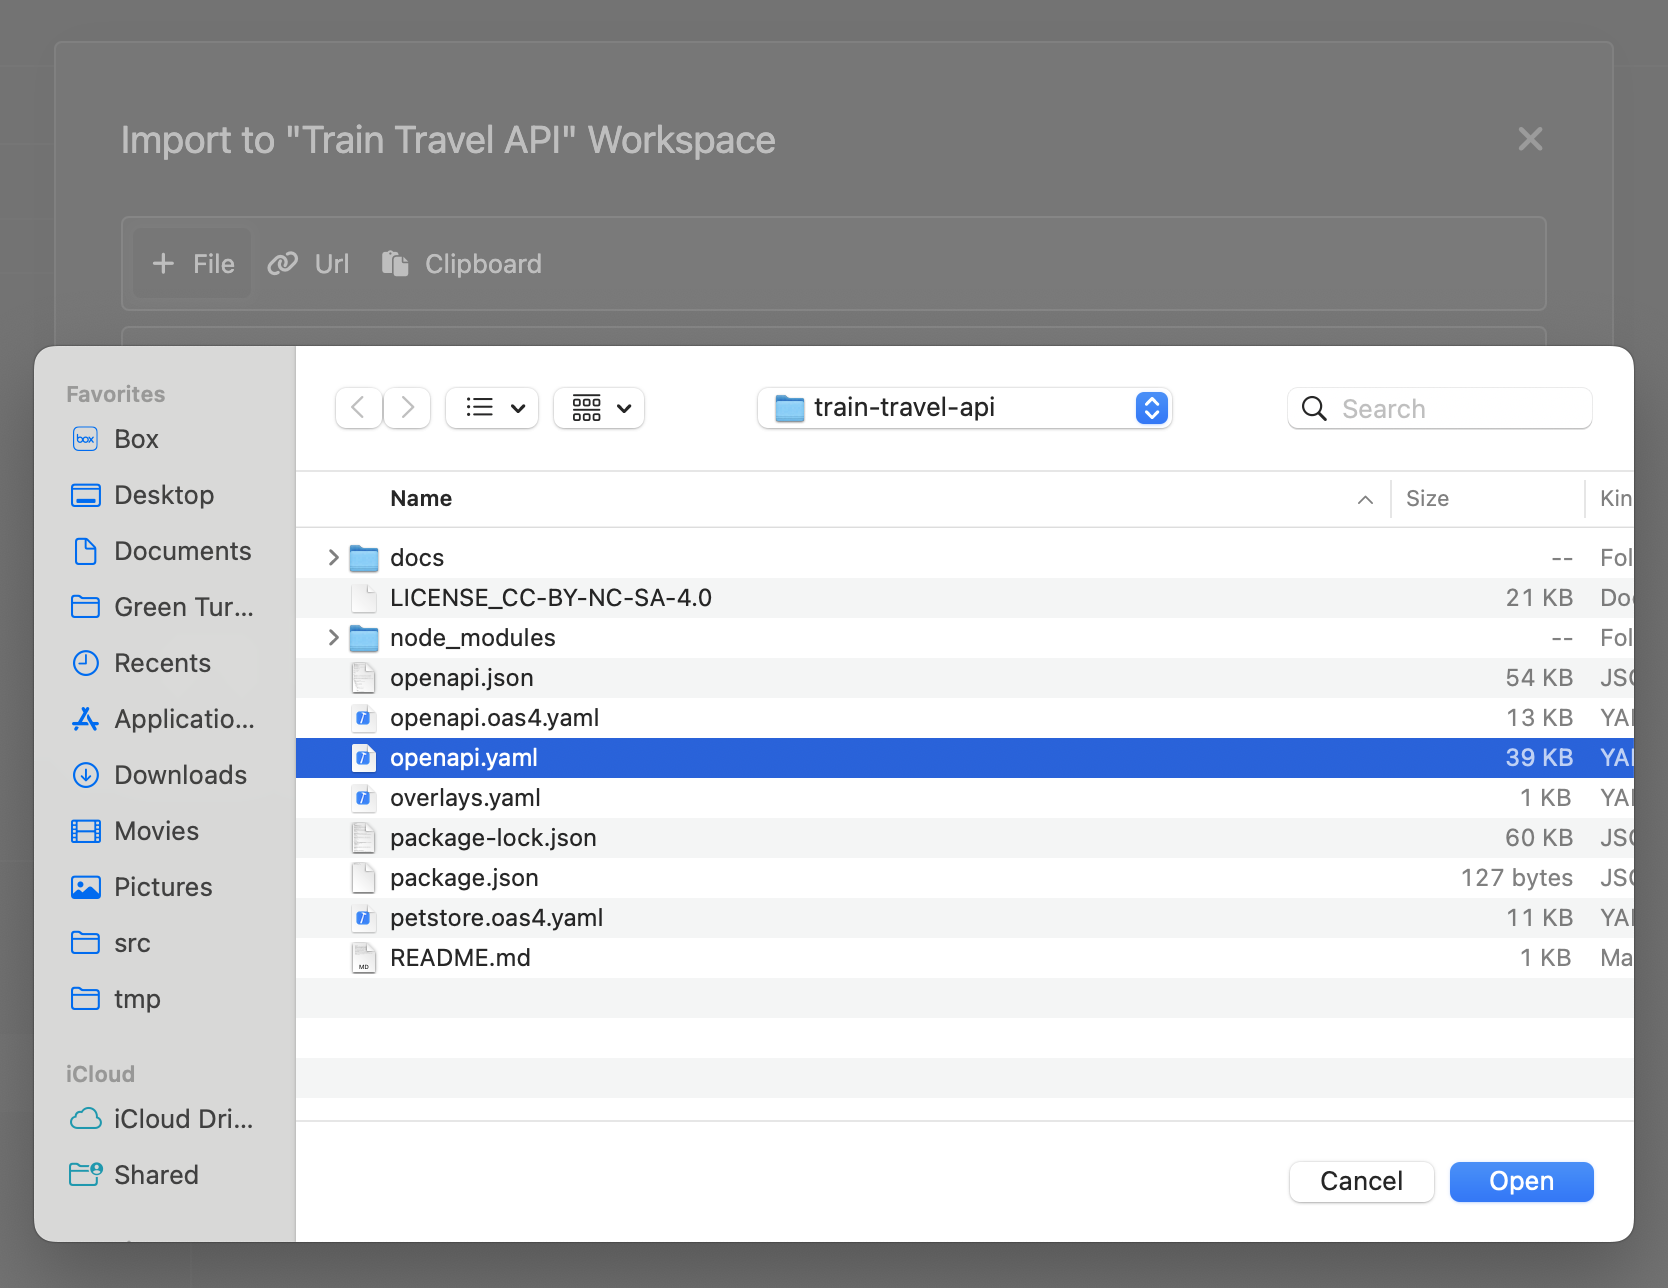Select the petstore.oas4.yaml file

[496, 918]
